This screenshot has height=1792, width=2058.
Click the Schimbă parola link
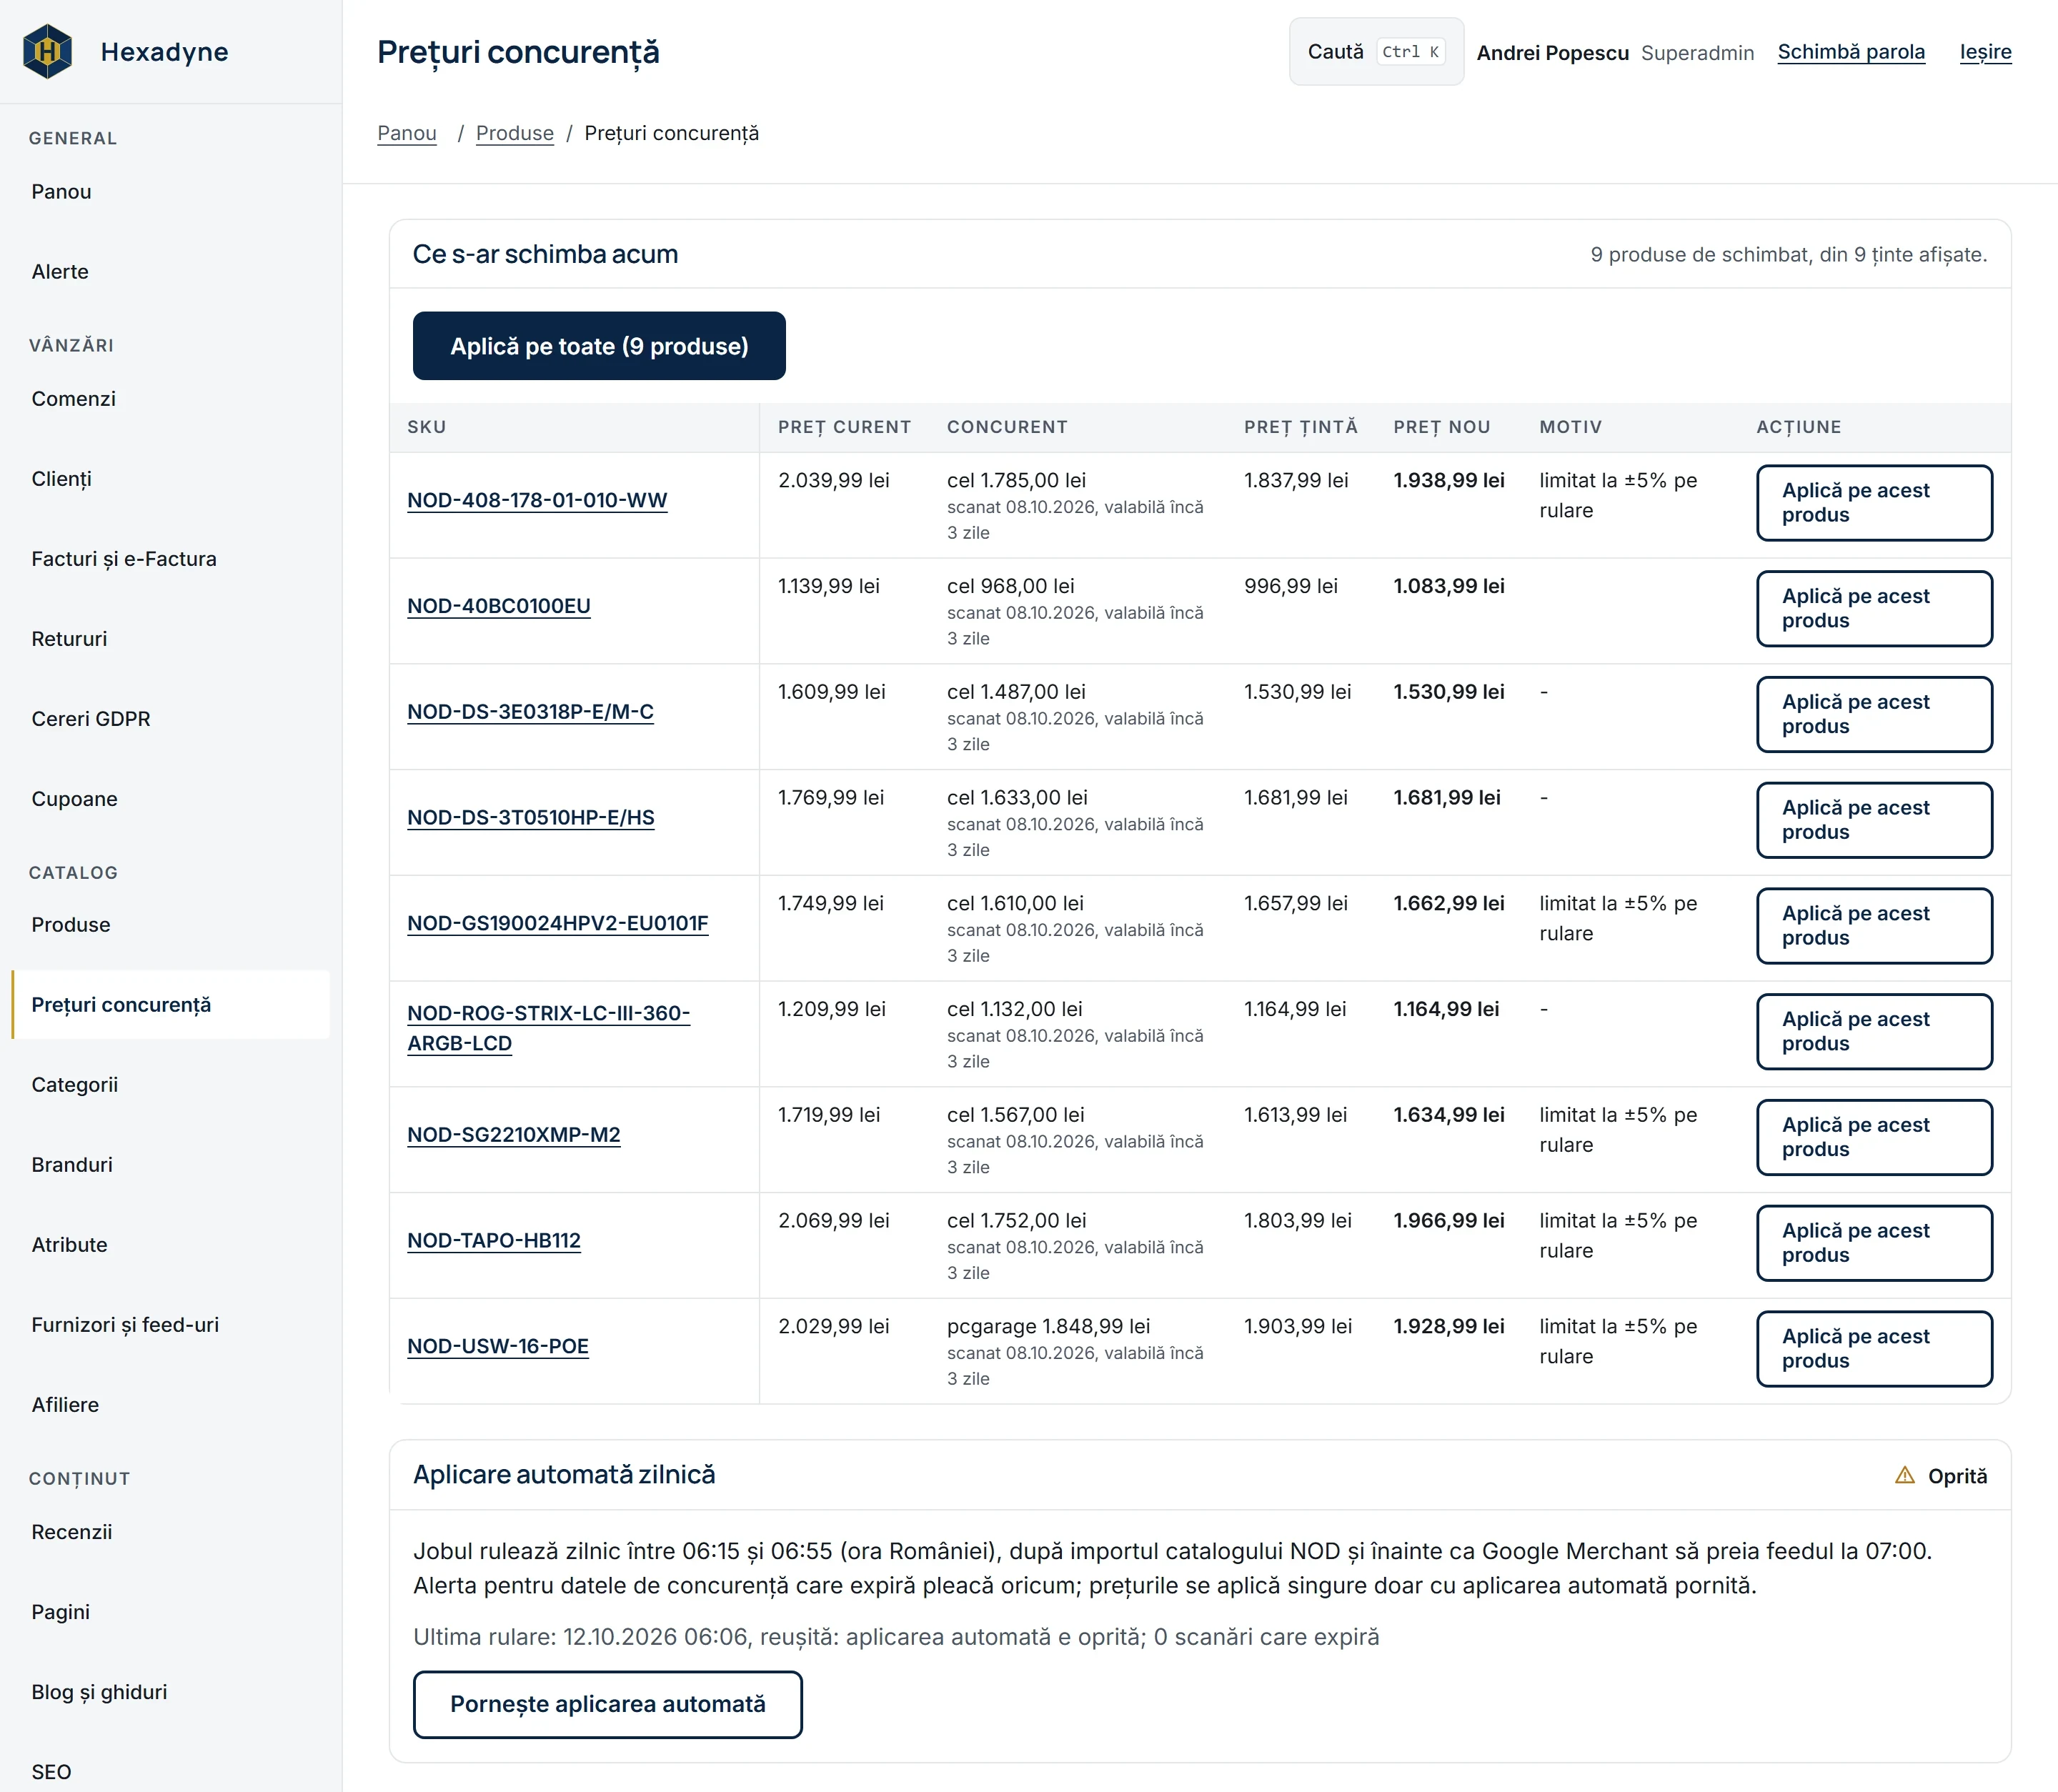click(x=1850, y=52)
